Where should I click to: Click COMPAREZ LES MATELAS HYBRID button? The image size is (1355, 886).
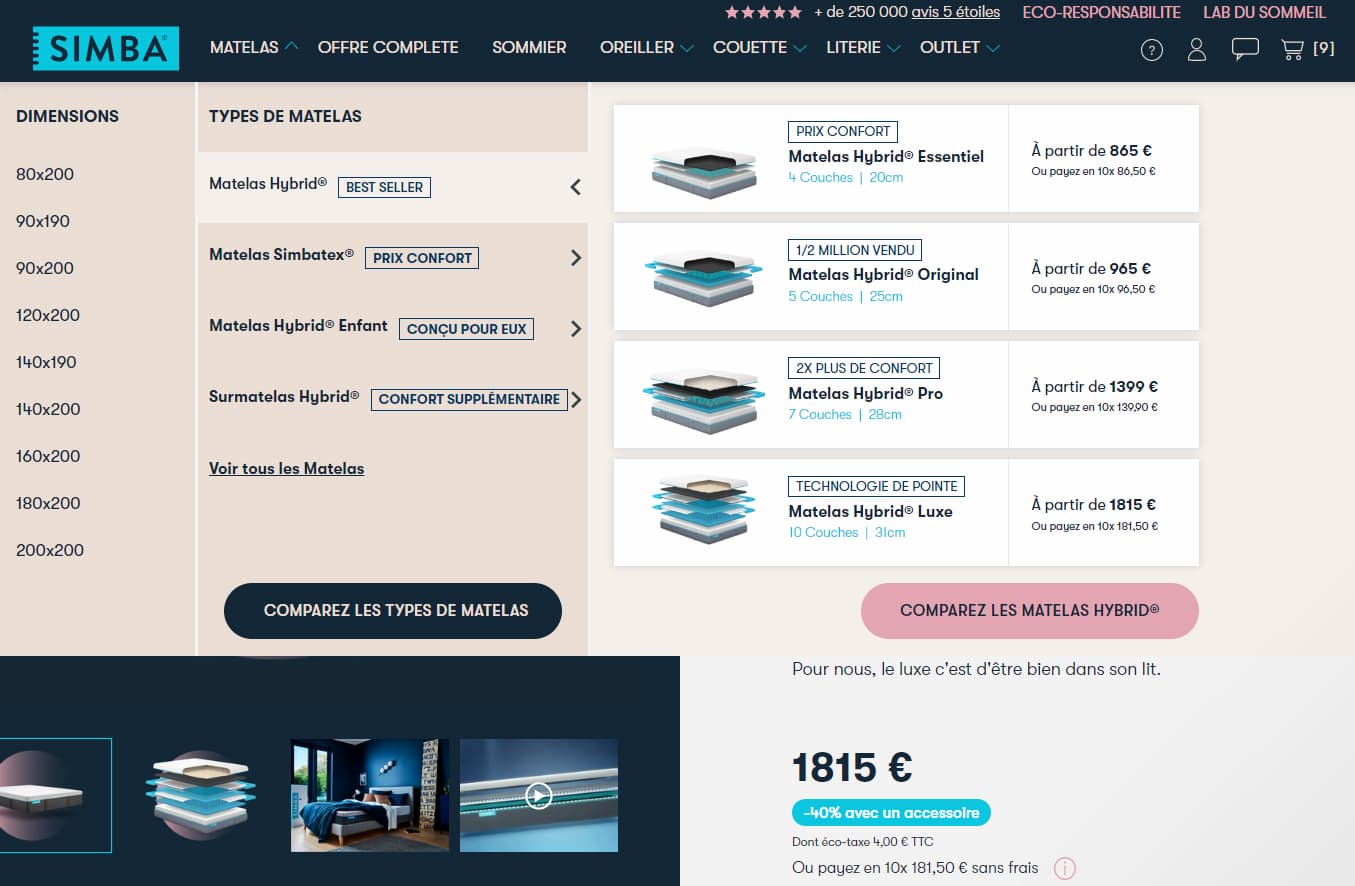[1029, 610]
